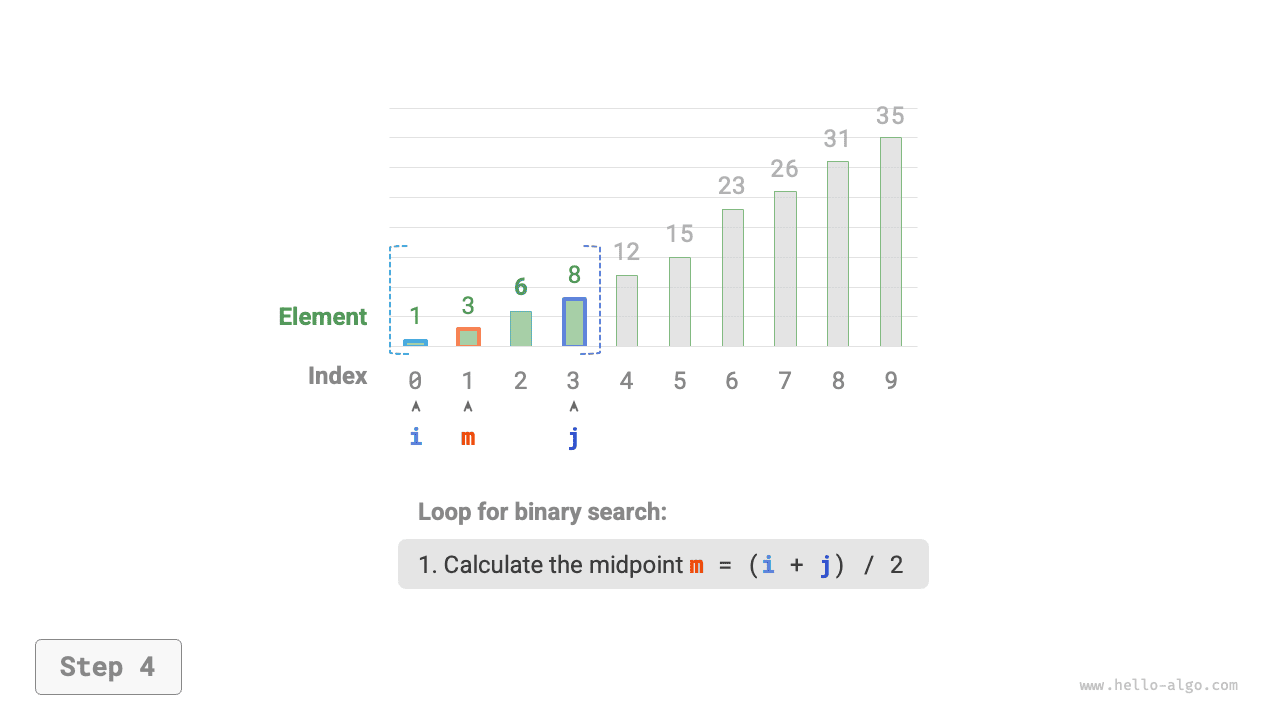Click the orange midpoint pointer label m
The height and width of the screenshot is (720, 1280).
tap(468, 437)
